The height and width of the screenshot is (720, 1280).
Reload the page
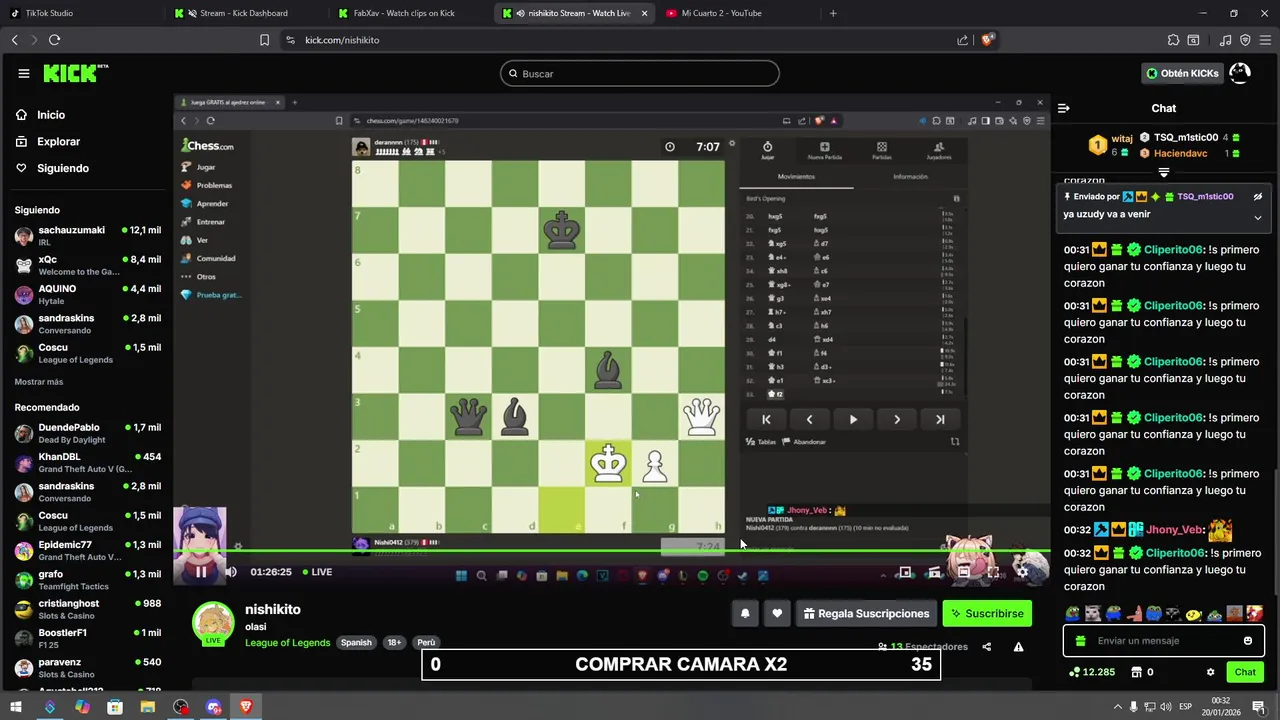(x=54, y=40)
